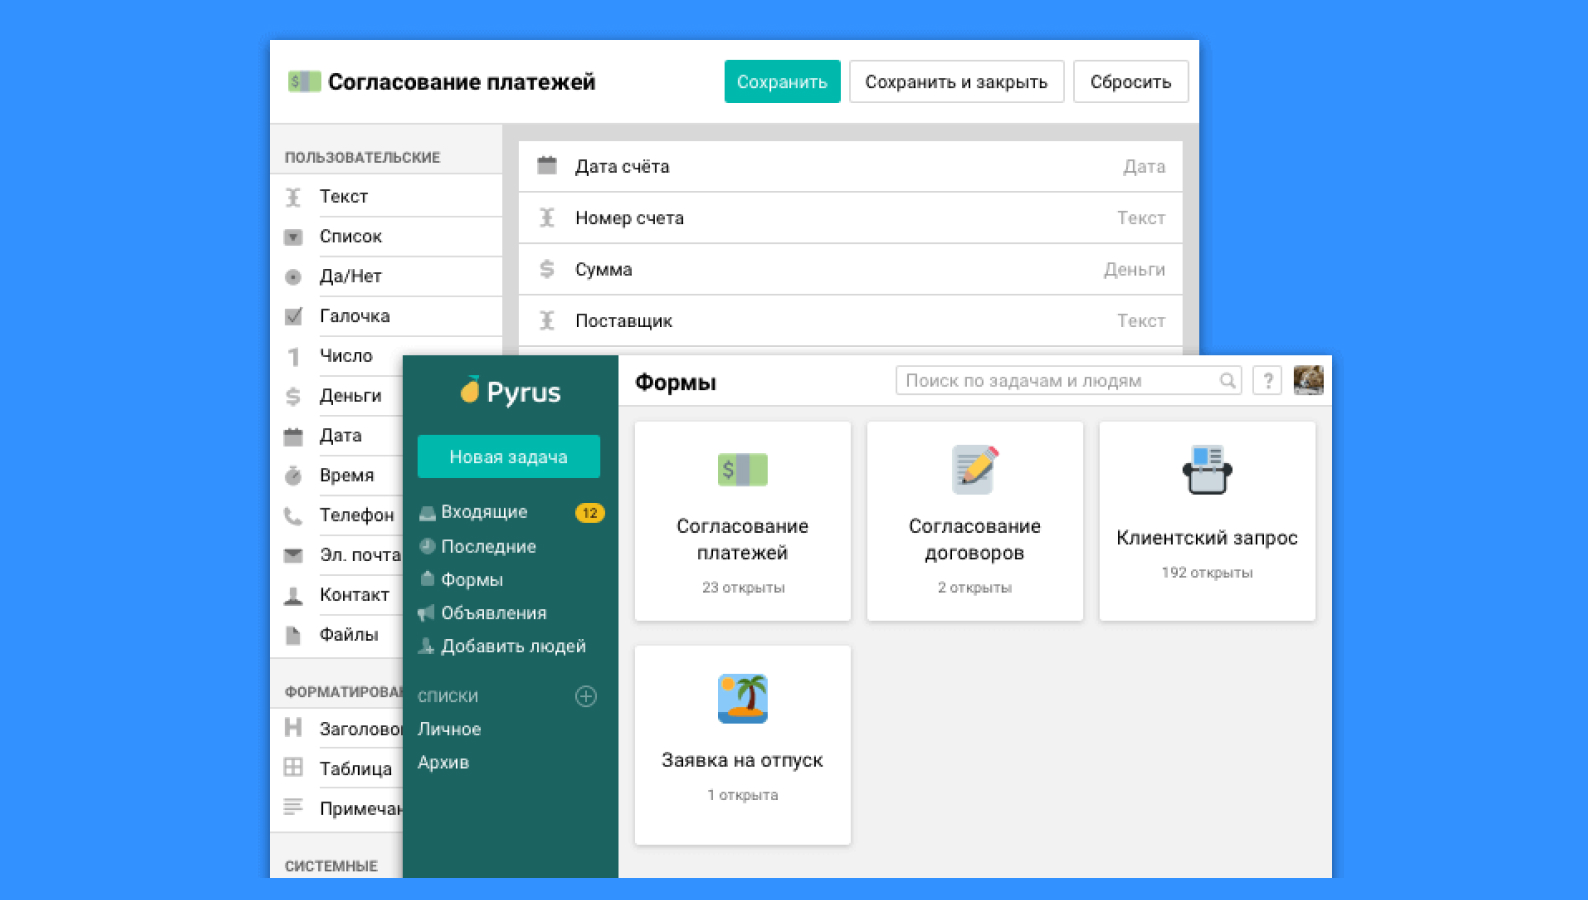Select the Файлы document icon
The image size is (1588, 900).
(x=293, y=635)
